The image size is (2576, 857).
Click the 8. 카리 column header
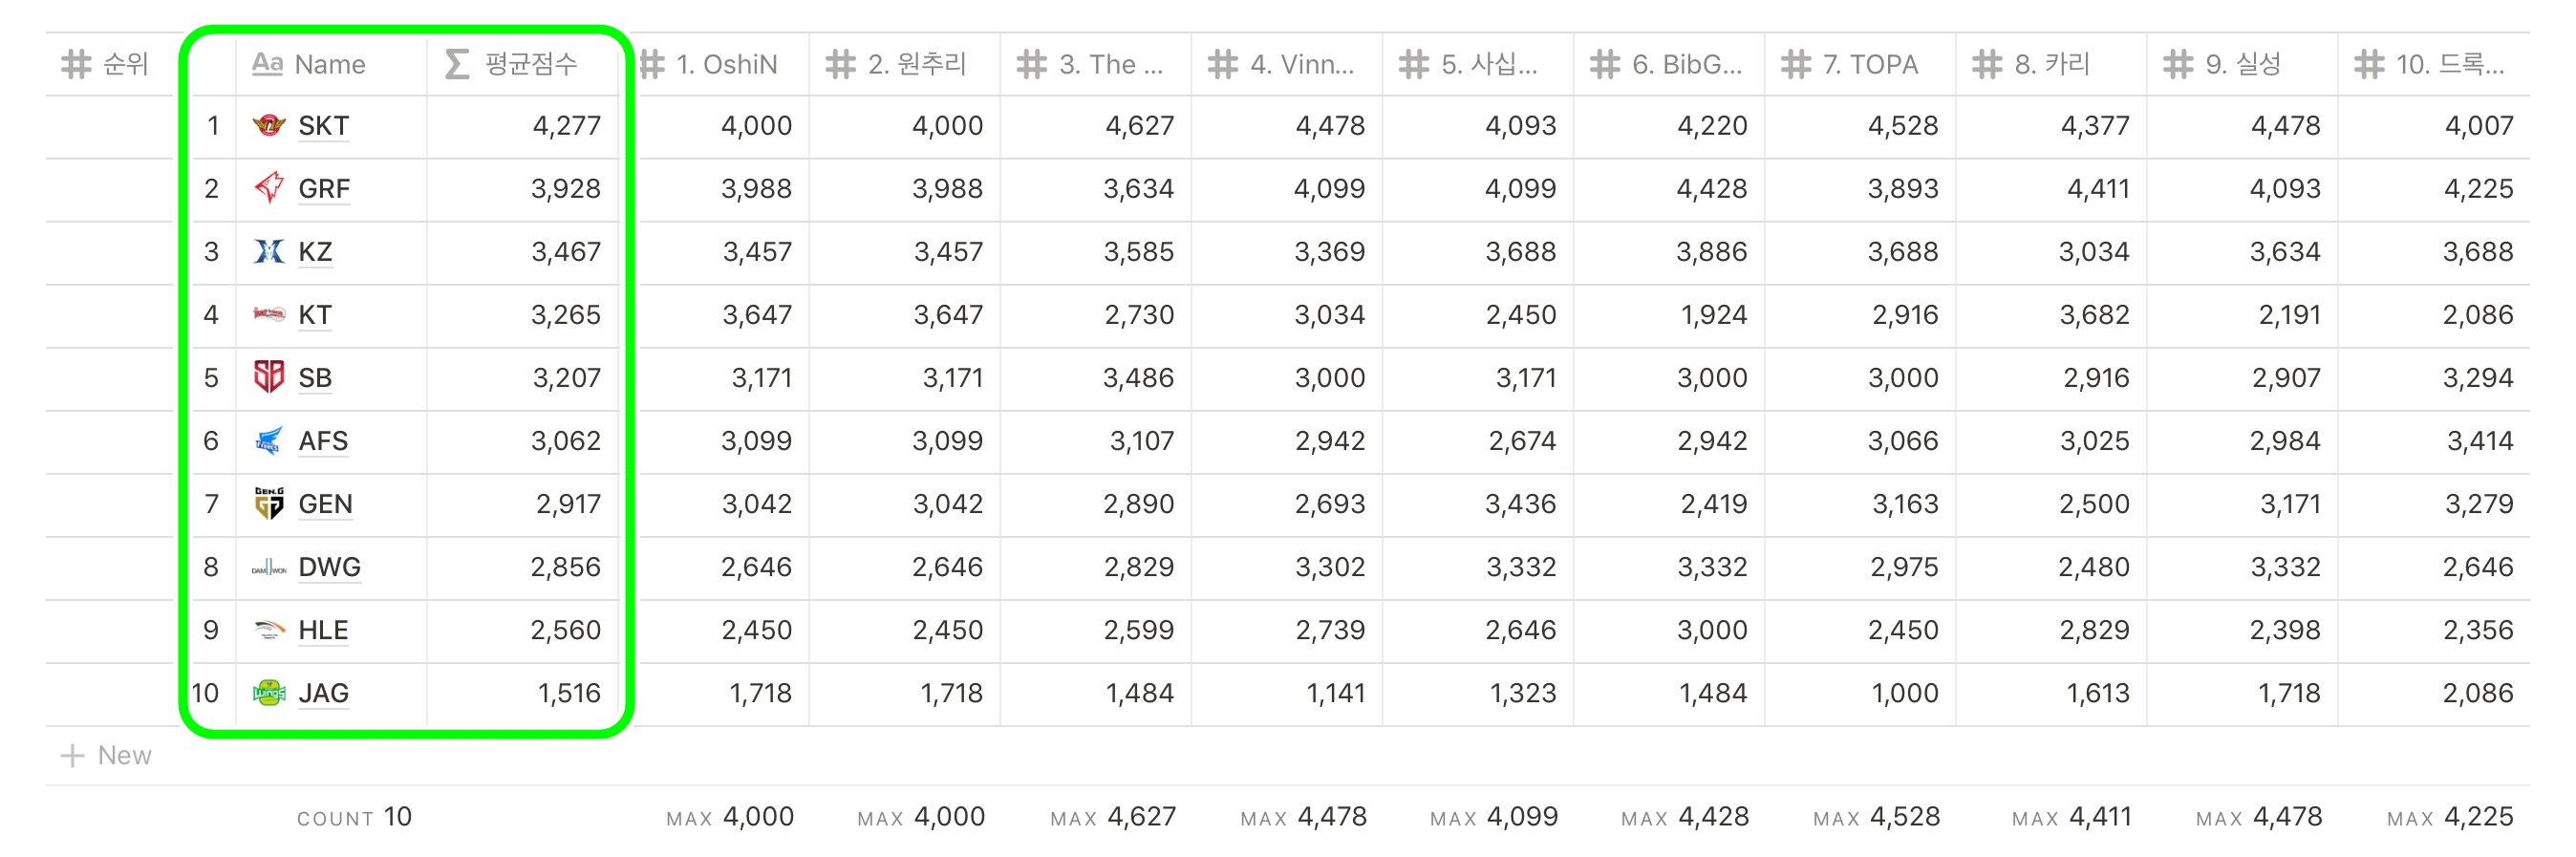[x=2050, y=65]
